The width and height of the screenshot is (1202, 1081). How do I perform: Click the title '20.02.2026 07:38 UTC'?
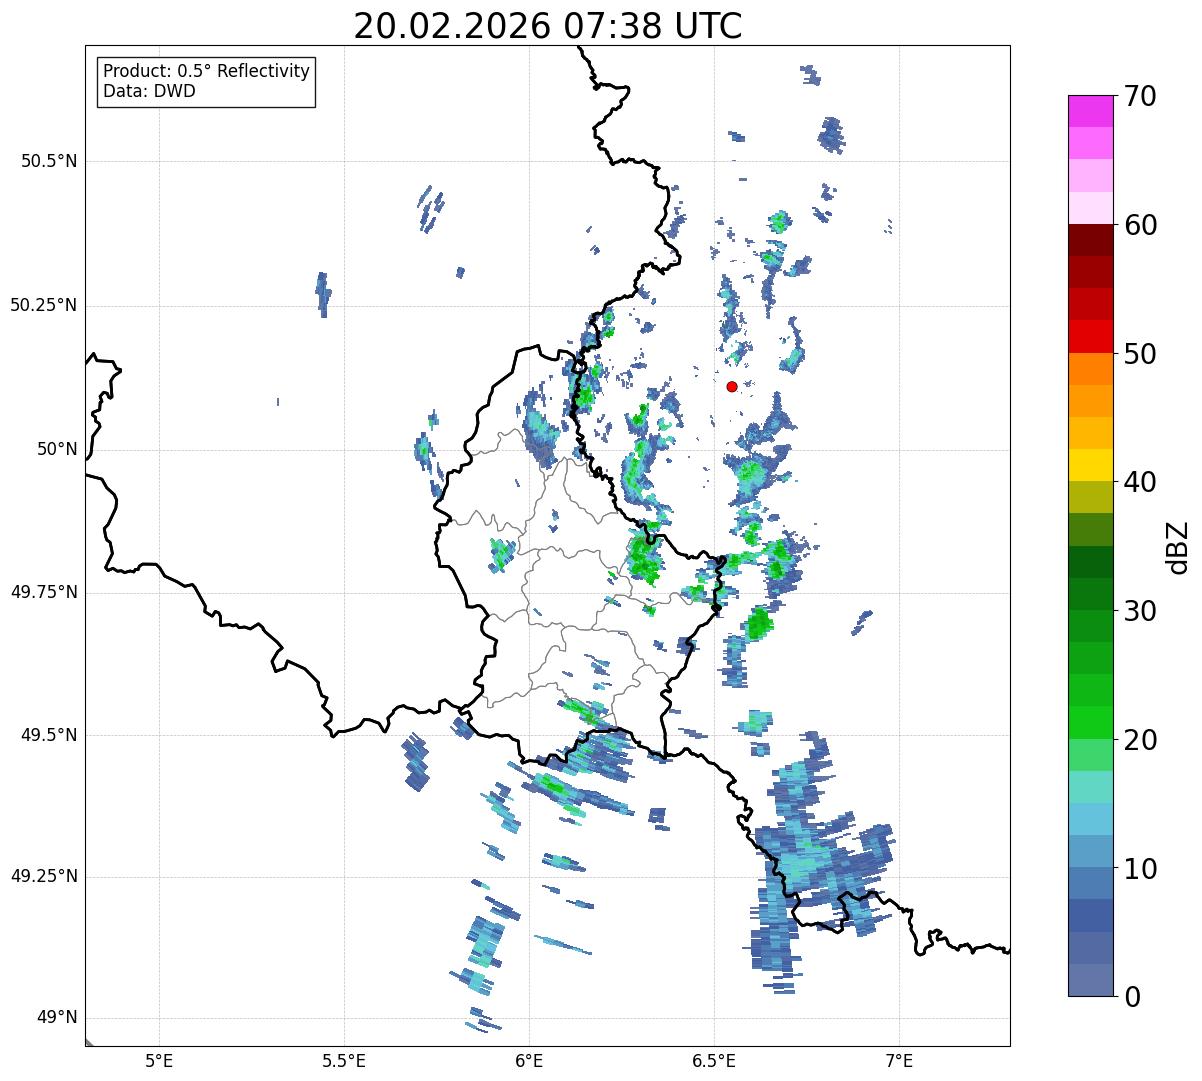[548, 26]
